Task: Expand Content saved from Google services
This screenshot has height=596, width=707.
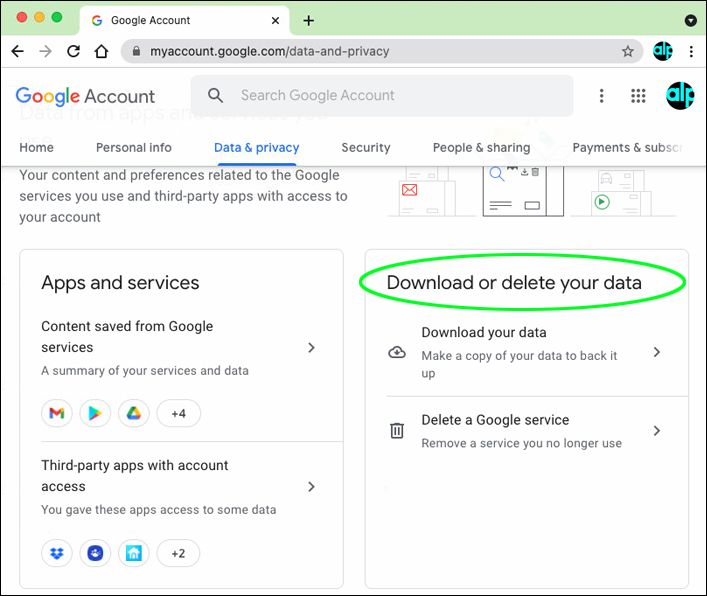Action: pyautogui.click(x=311, y=348)
